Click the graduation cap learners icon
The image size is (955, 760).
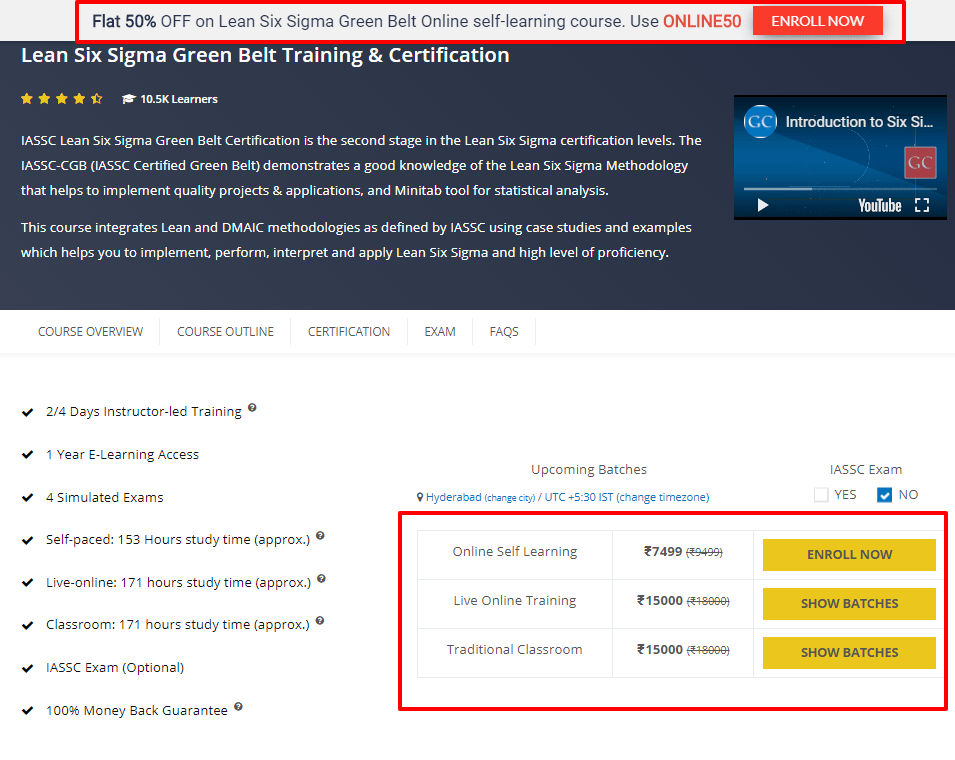(128, 99)
